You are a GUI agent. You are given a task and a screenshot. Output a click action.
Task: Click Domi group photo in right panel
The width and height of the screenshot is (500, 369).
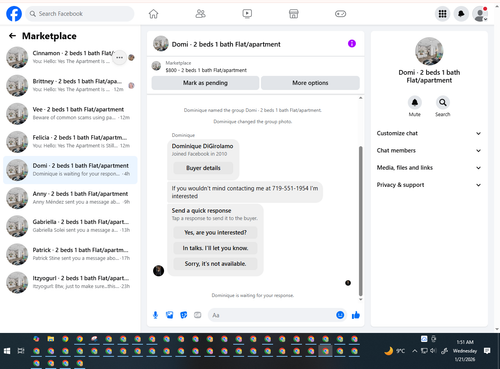[x=429, y=51]
